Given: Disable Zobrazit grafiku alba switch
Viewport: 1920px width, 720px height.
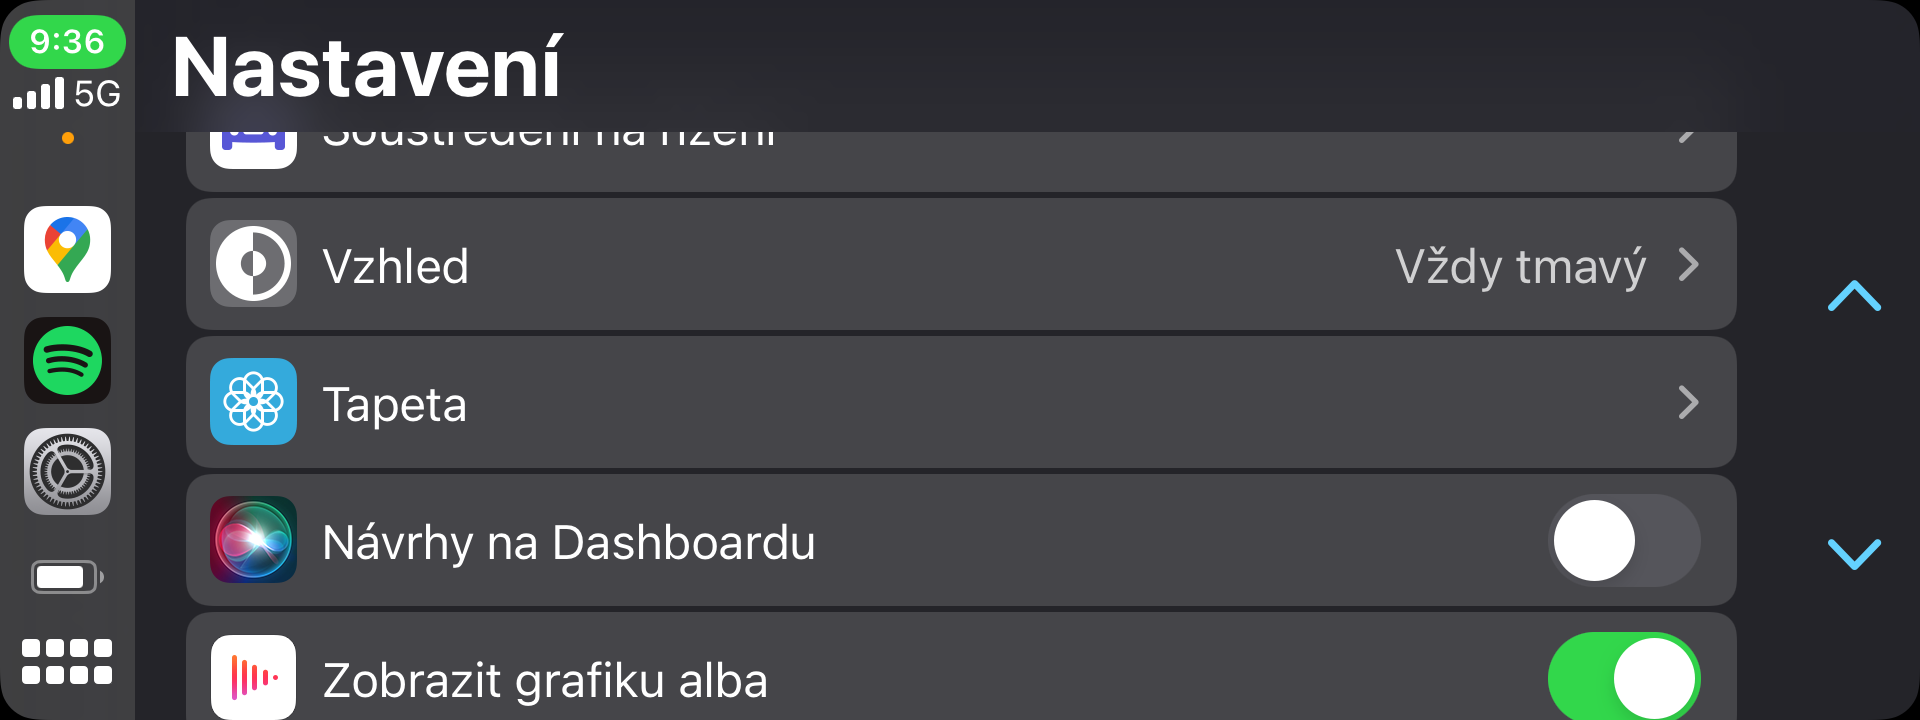Looking at the screenshot, I should (x=1623, y=677).
